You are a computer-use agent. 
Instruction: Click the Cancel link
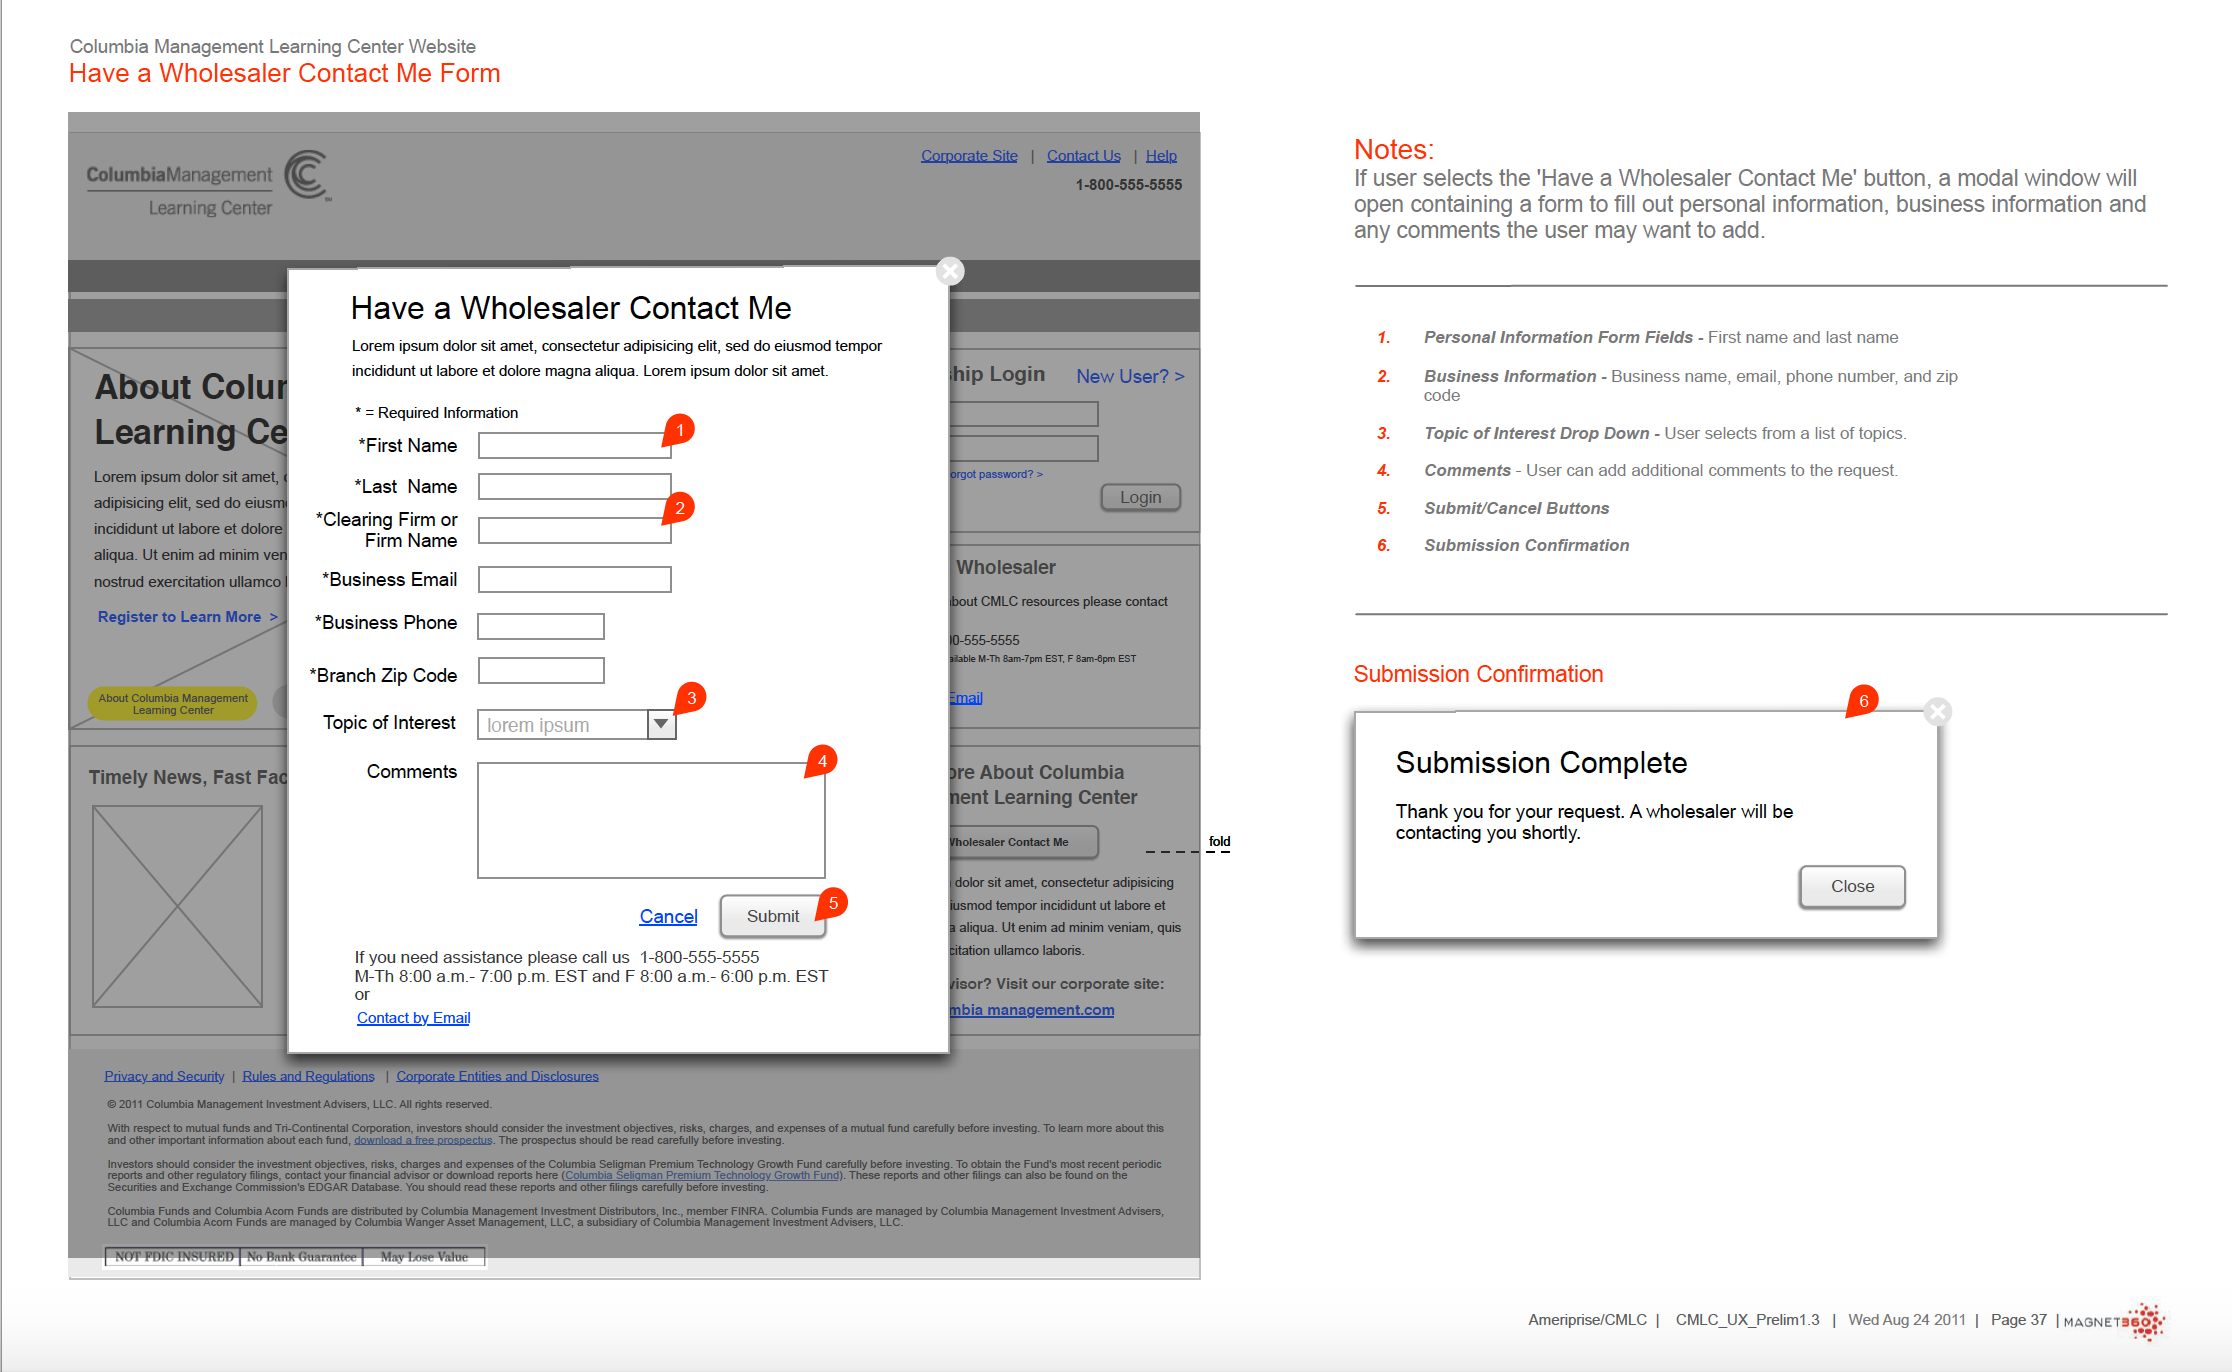coord(668,916)
